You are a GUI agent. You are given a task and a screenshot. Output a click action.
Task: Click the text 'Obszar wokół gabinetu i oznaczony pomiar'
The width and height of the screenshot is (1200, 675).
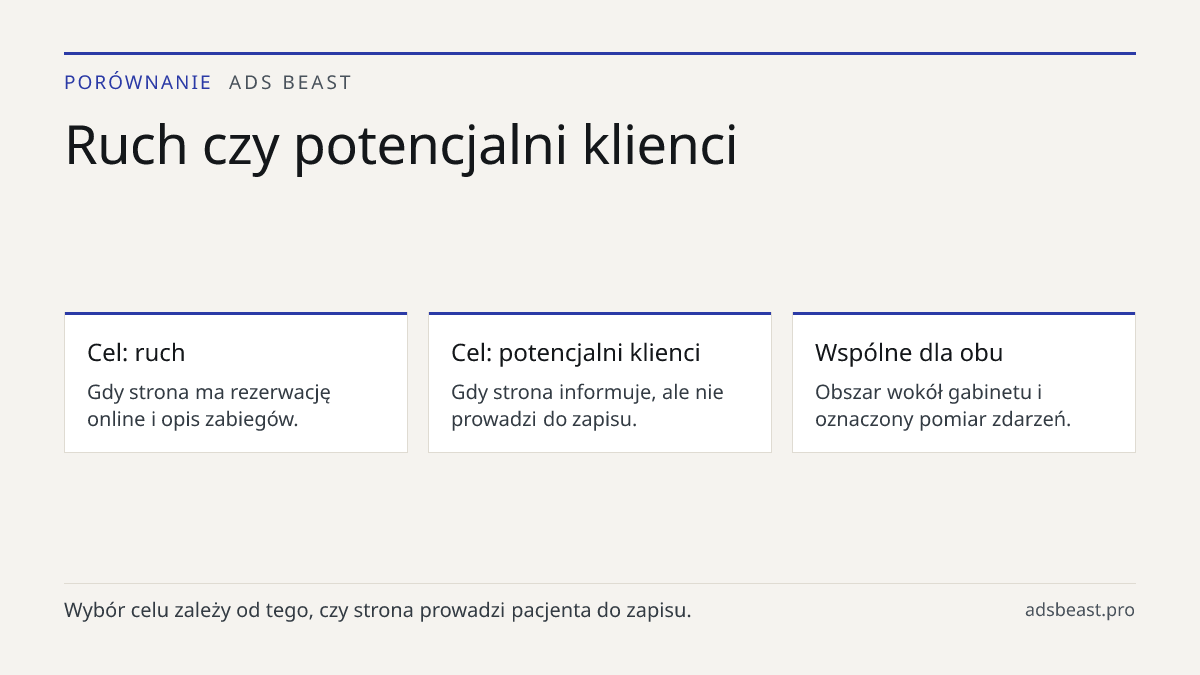943,405
